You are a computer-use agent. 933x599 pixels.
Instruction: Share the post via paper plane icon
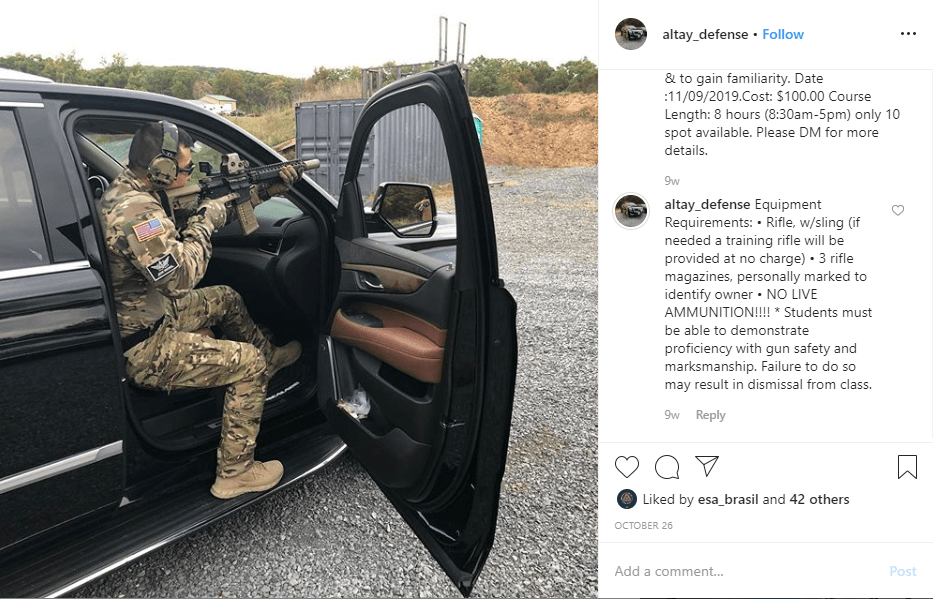tap(707, 466)
